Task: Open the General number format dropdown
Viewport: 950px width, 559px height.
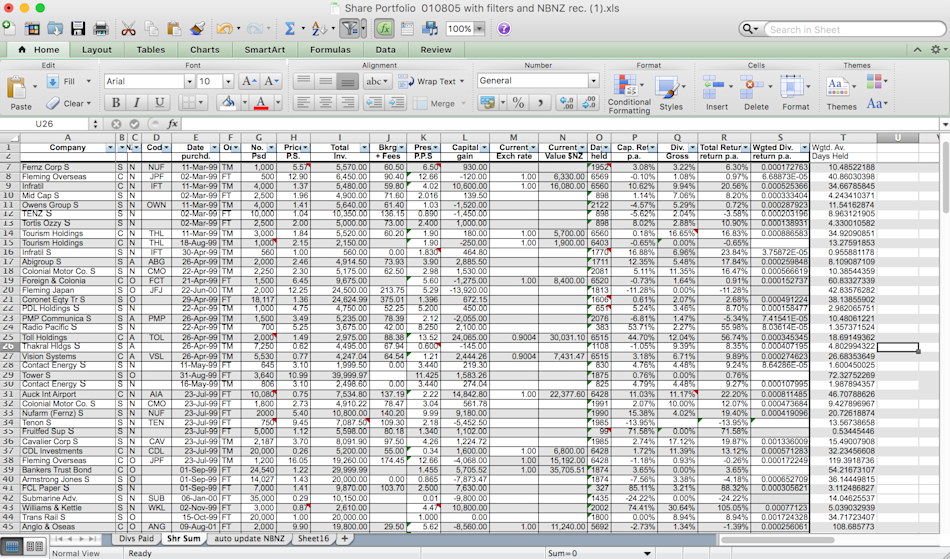Action: tap(594, 81)
